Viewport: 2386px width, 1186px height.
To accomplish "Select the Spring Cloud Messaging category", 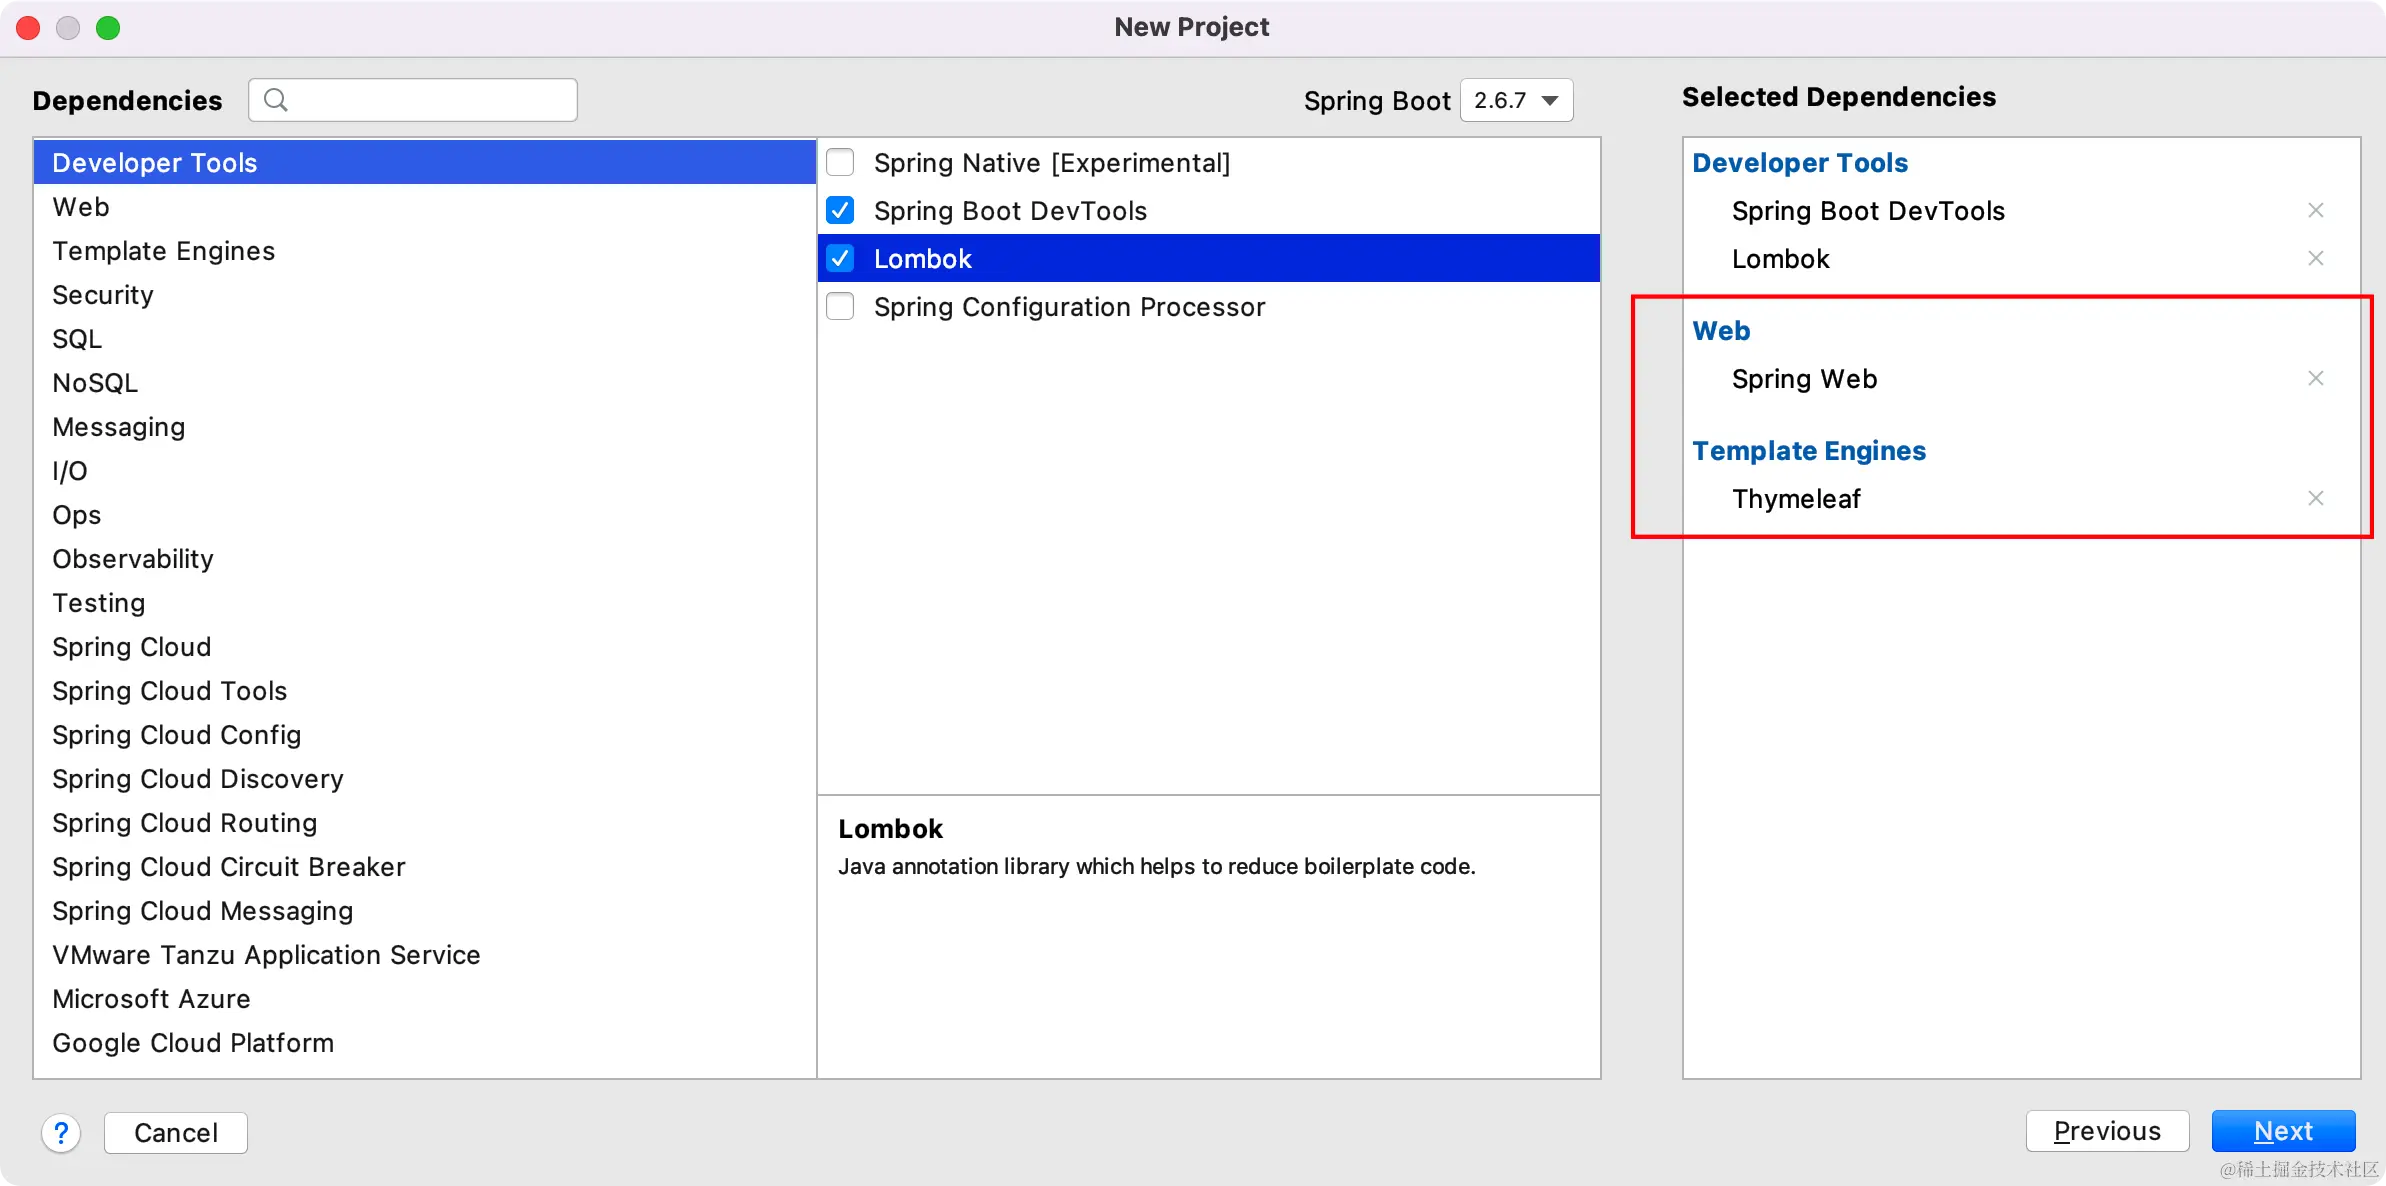I will (x=425, y=911).
